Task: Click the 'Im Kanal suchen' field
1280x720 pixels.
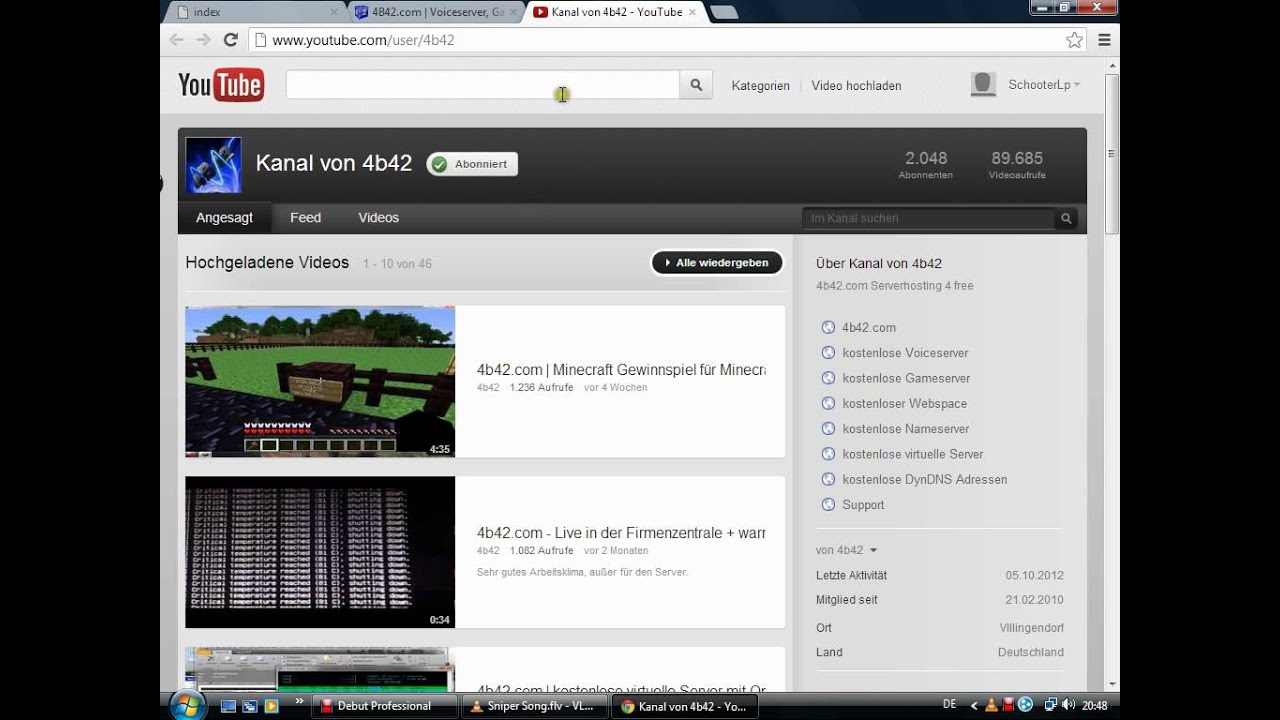Action: tap(928, 218)
